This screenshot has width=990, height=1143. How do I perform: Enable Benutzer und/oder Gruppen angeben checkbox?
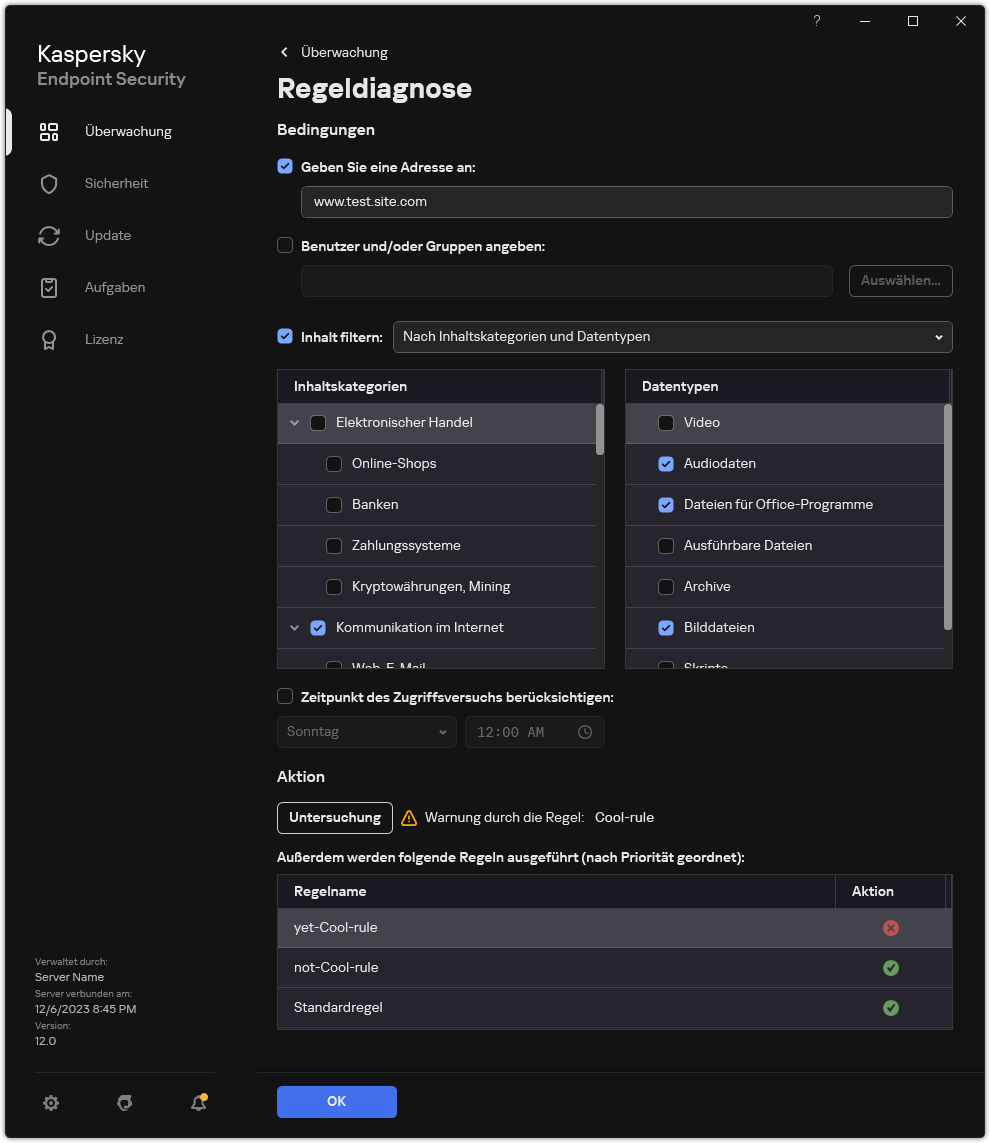pos(285,246)
